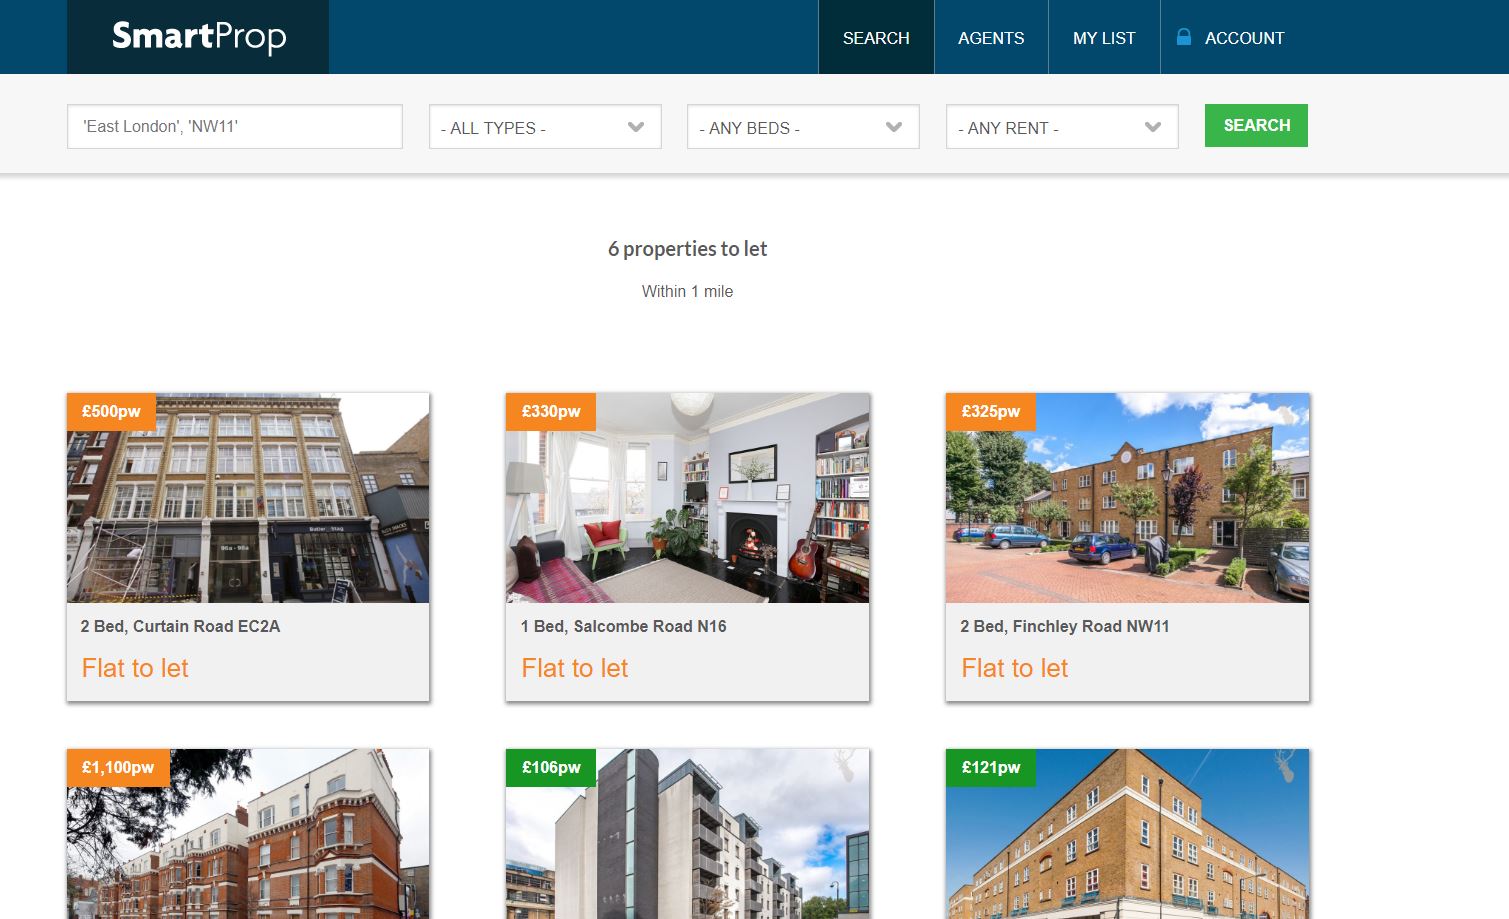This screenshot has height=919, width=1509.
Task: Focus the location search input field
Action: [x=235, y=127]
